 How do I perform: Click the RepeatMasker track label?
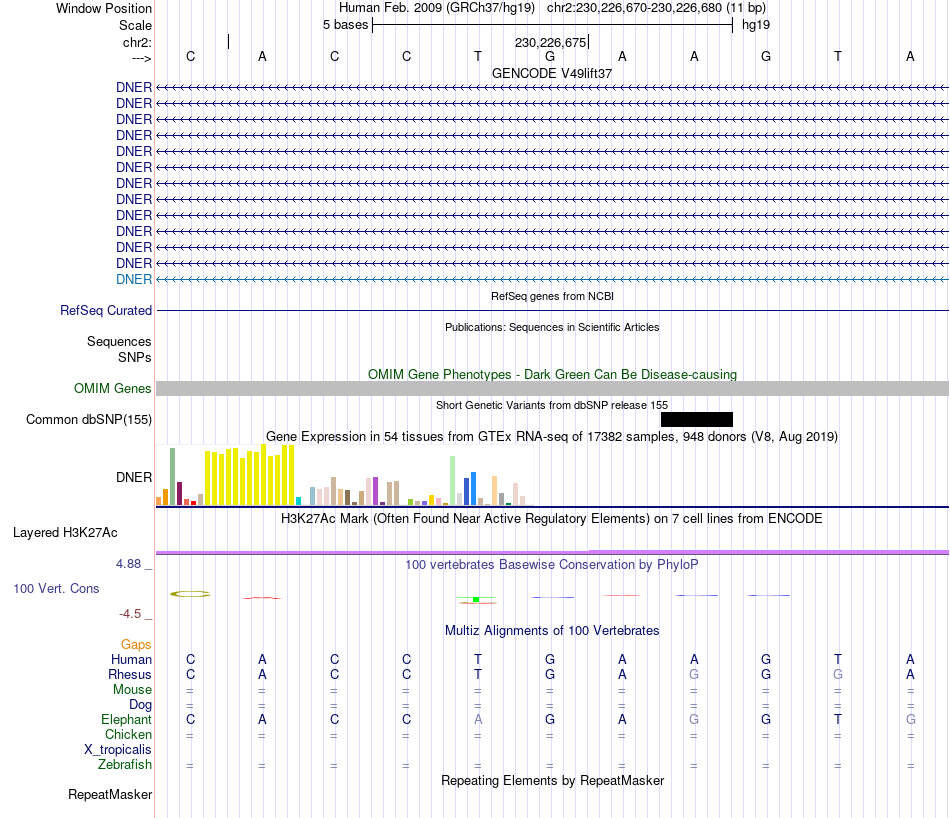[x=110, y=794]
